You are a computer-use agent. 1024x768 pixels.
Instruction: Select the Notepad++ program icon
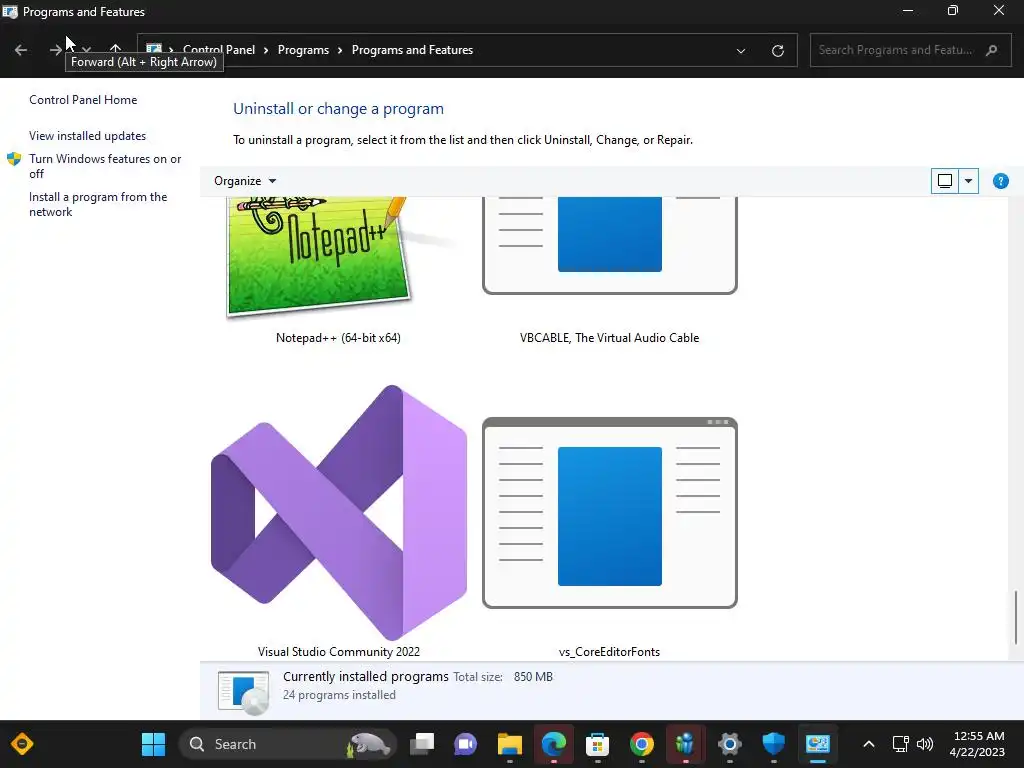[x=317, y=256]
